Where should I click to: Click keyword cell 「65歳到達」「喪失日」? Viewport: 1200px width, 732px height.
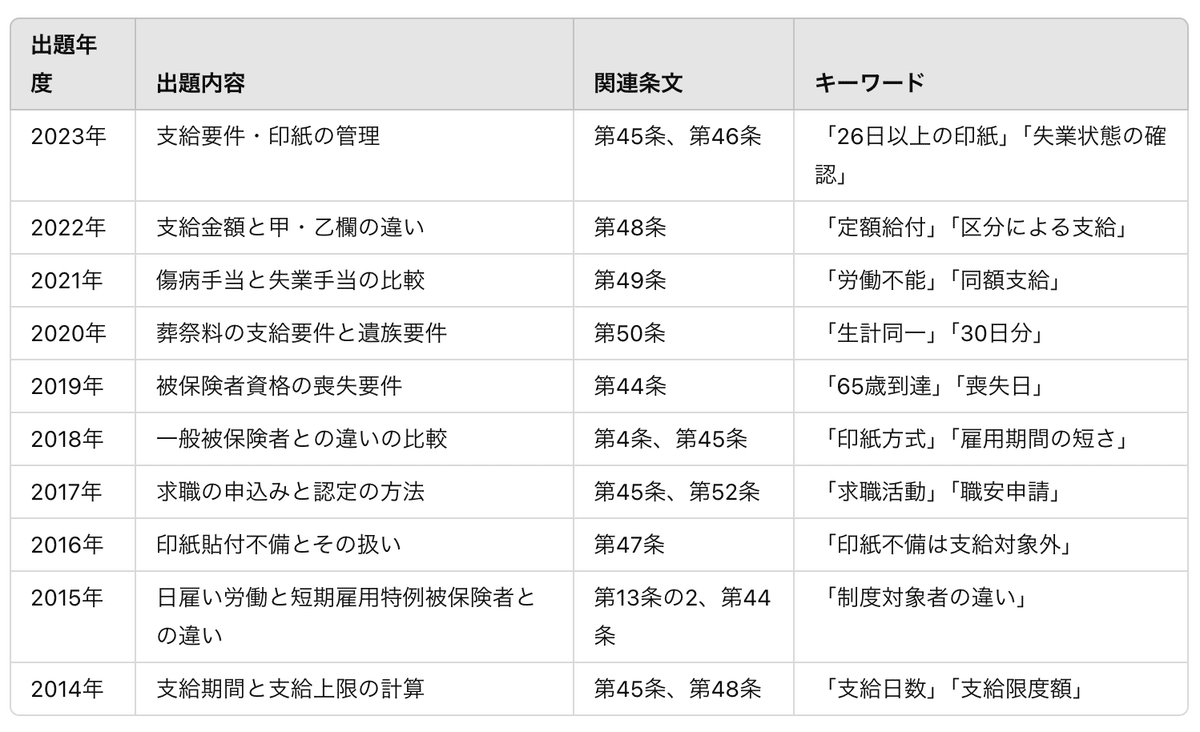point(928,387)
